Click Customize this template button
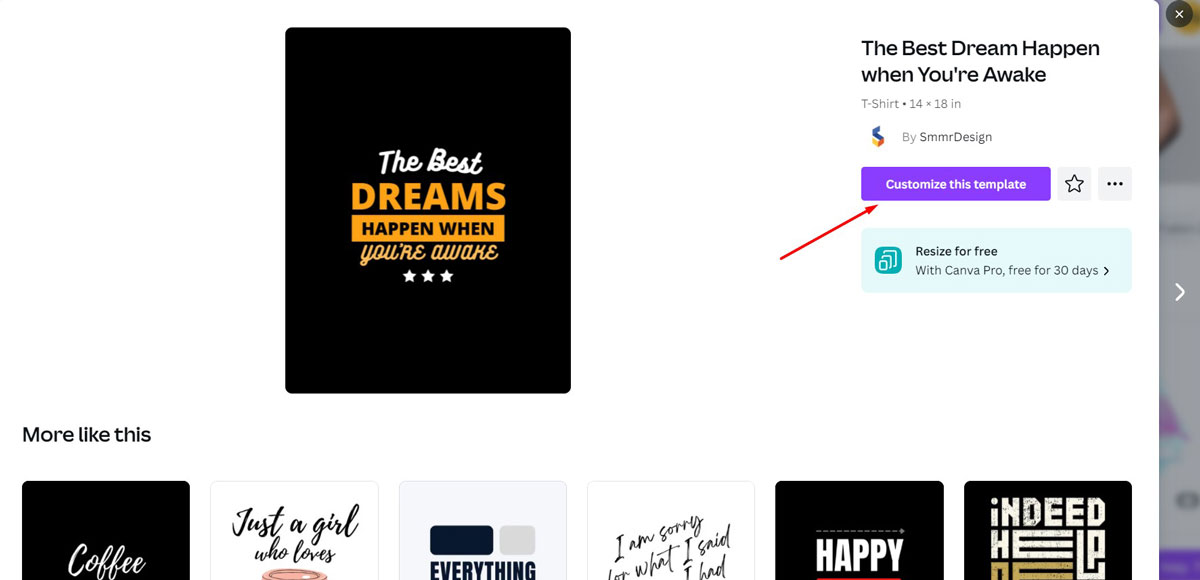 (x=955, y=184)
